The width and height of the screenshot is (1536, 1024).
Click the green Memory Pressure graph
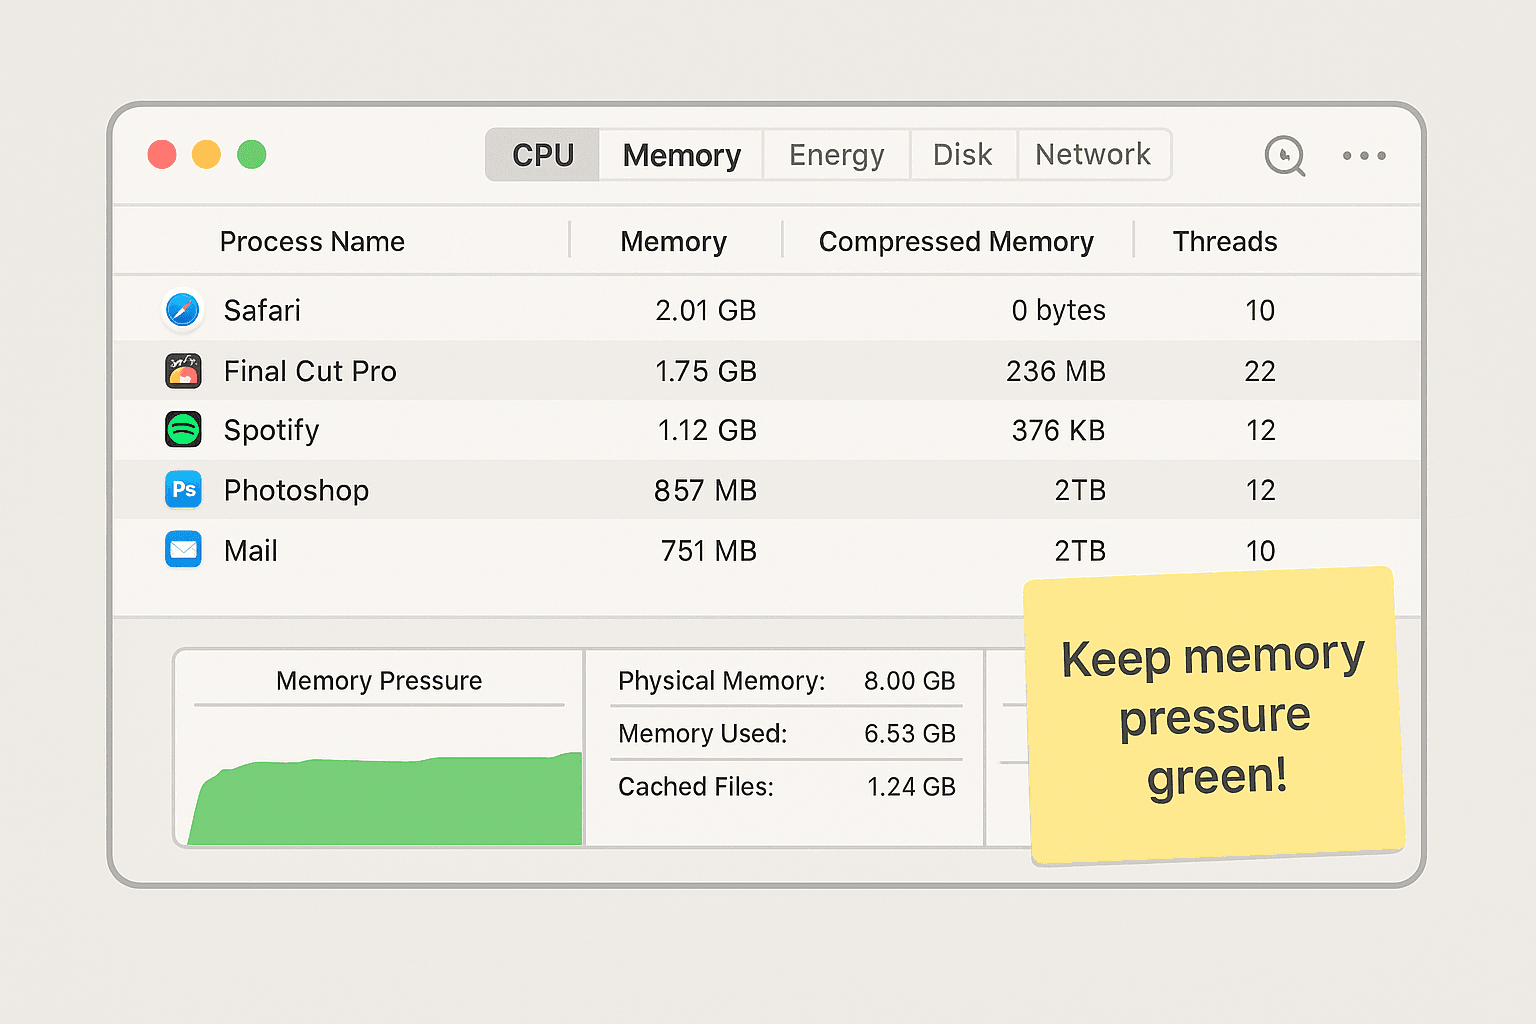click(x=385, y=801)
